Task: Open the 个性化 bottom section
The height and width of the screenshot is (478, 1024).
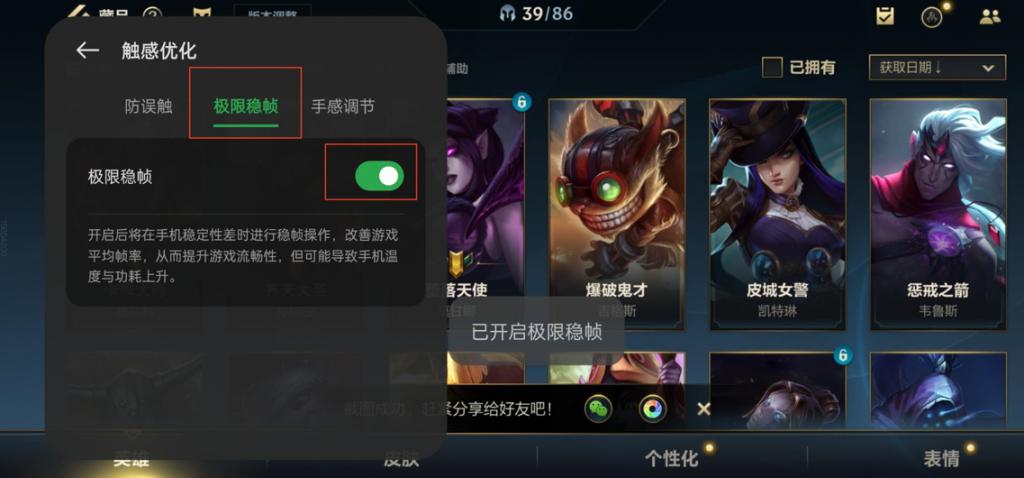Action: pyautogui.click(x=671, y=458)
